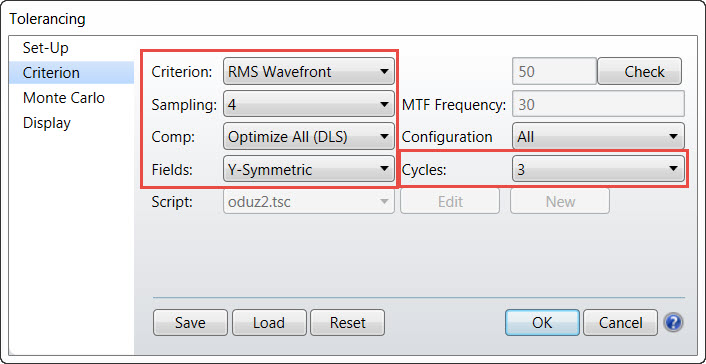Expand the Cycles dropdown set to 3
Image resolution: width=706 pixels, height=364 pixels.
pyautogui.click(x=598, y=169)
